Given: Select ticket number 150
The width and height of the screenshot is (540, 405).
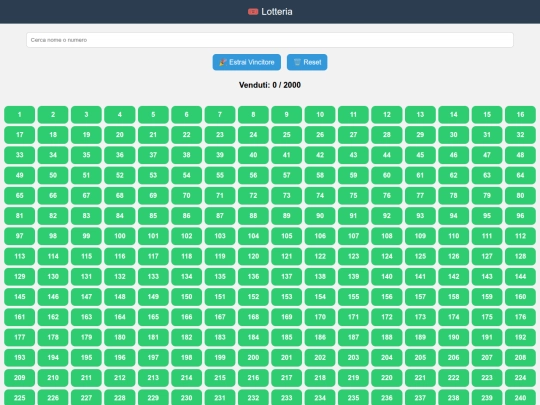Looking at the screenshot, I should click(187, 297).
